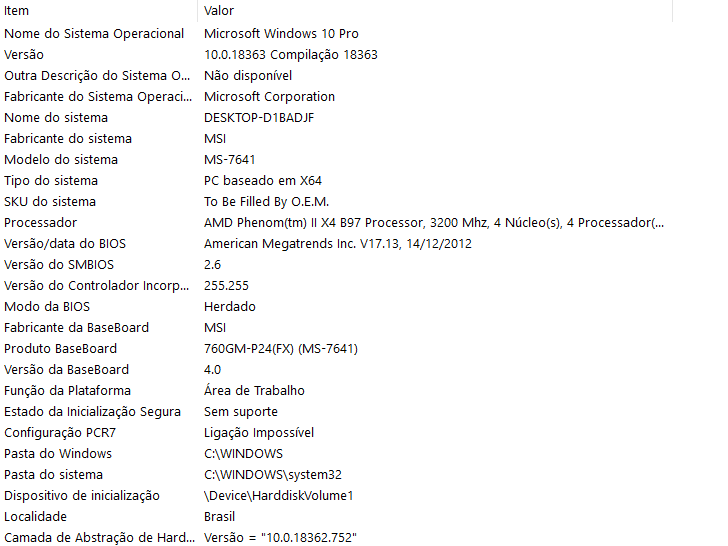Click the Item column header

[98, 11]
